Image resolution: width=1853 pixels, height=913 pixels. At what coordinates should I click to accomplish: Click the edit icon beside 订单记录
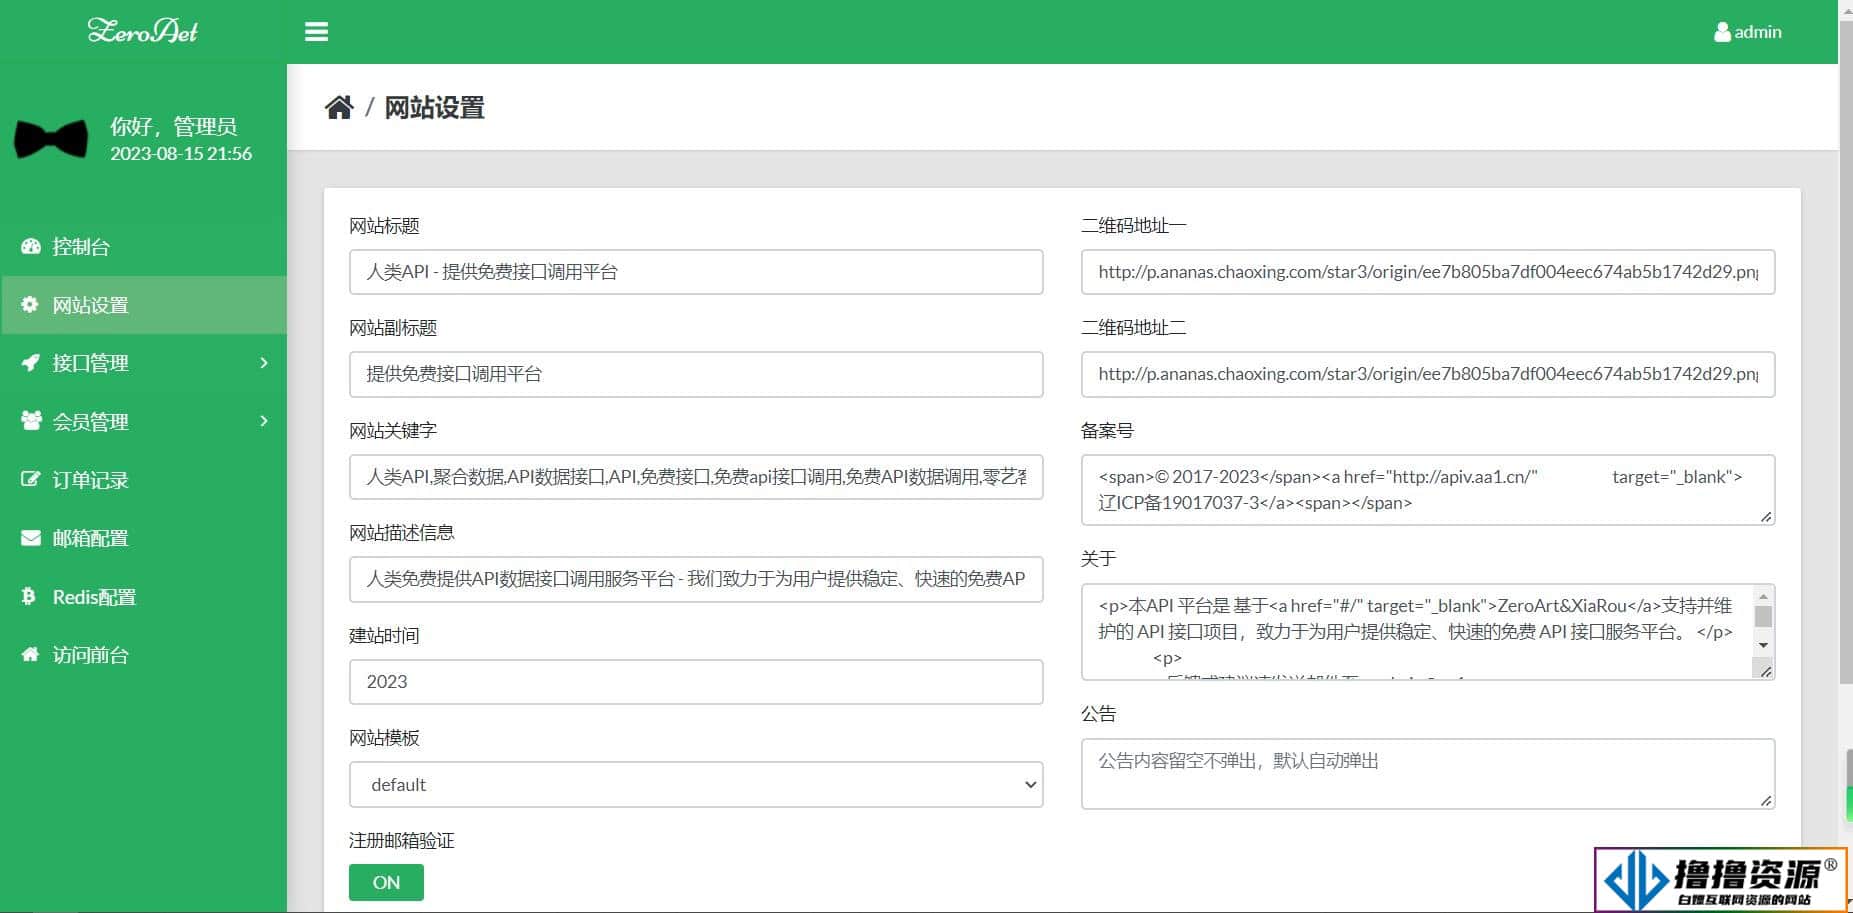[31, 479]
